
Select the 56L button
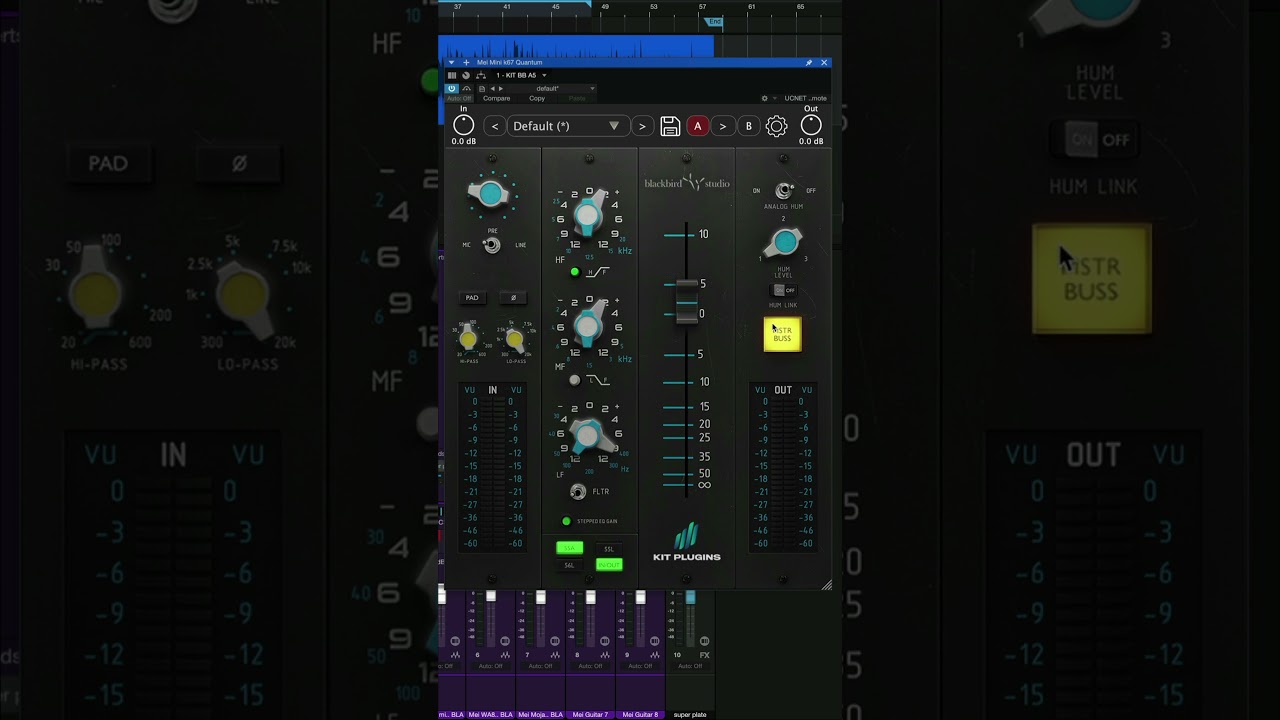click(x=569, y=565)
